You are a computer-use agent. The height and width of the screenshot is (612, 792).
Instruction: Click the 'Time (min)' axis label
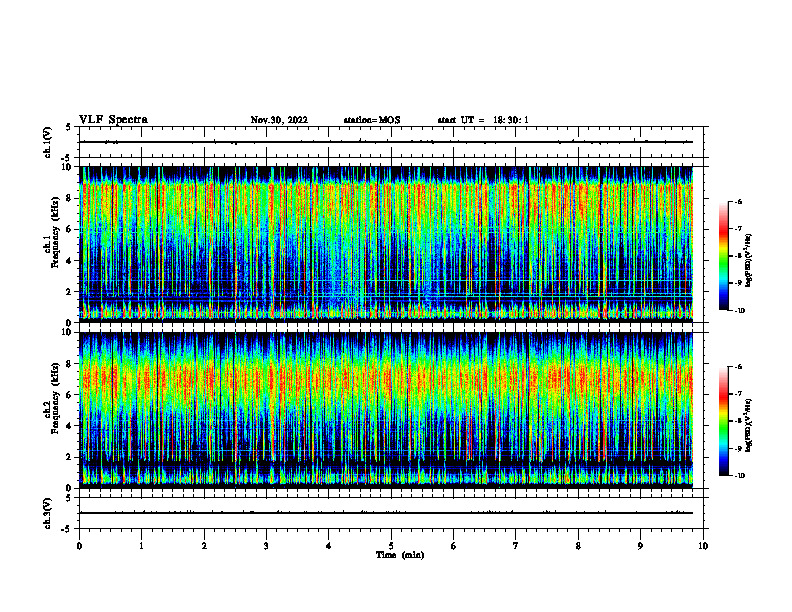400,555
